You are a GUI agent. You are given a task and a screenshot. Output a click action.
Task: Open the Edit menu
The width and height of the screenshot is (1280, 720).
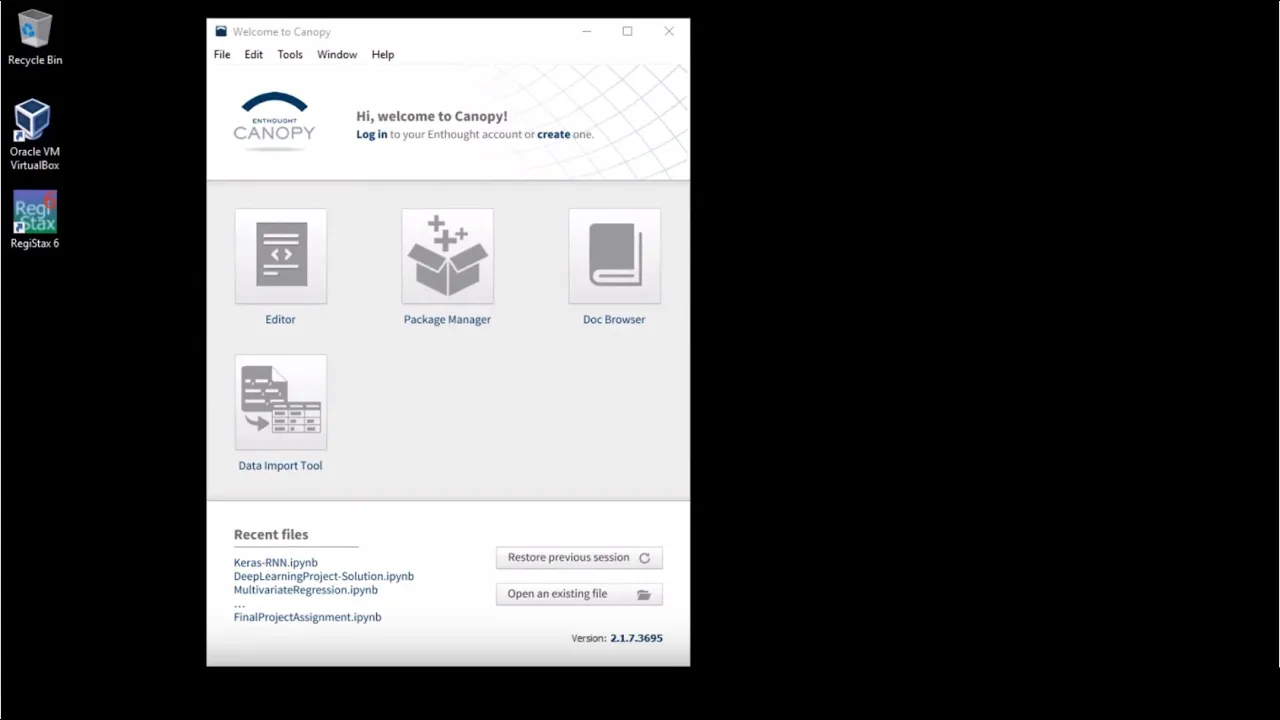(254, 55)
